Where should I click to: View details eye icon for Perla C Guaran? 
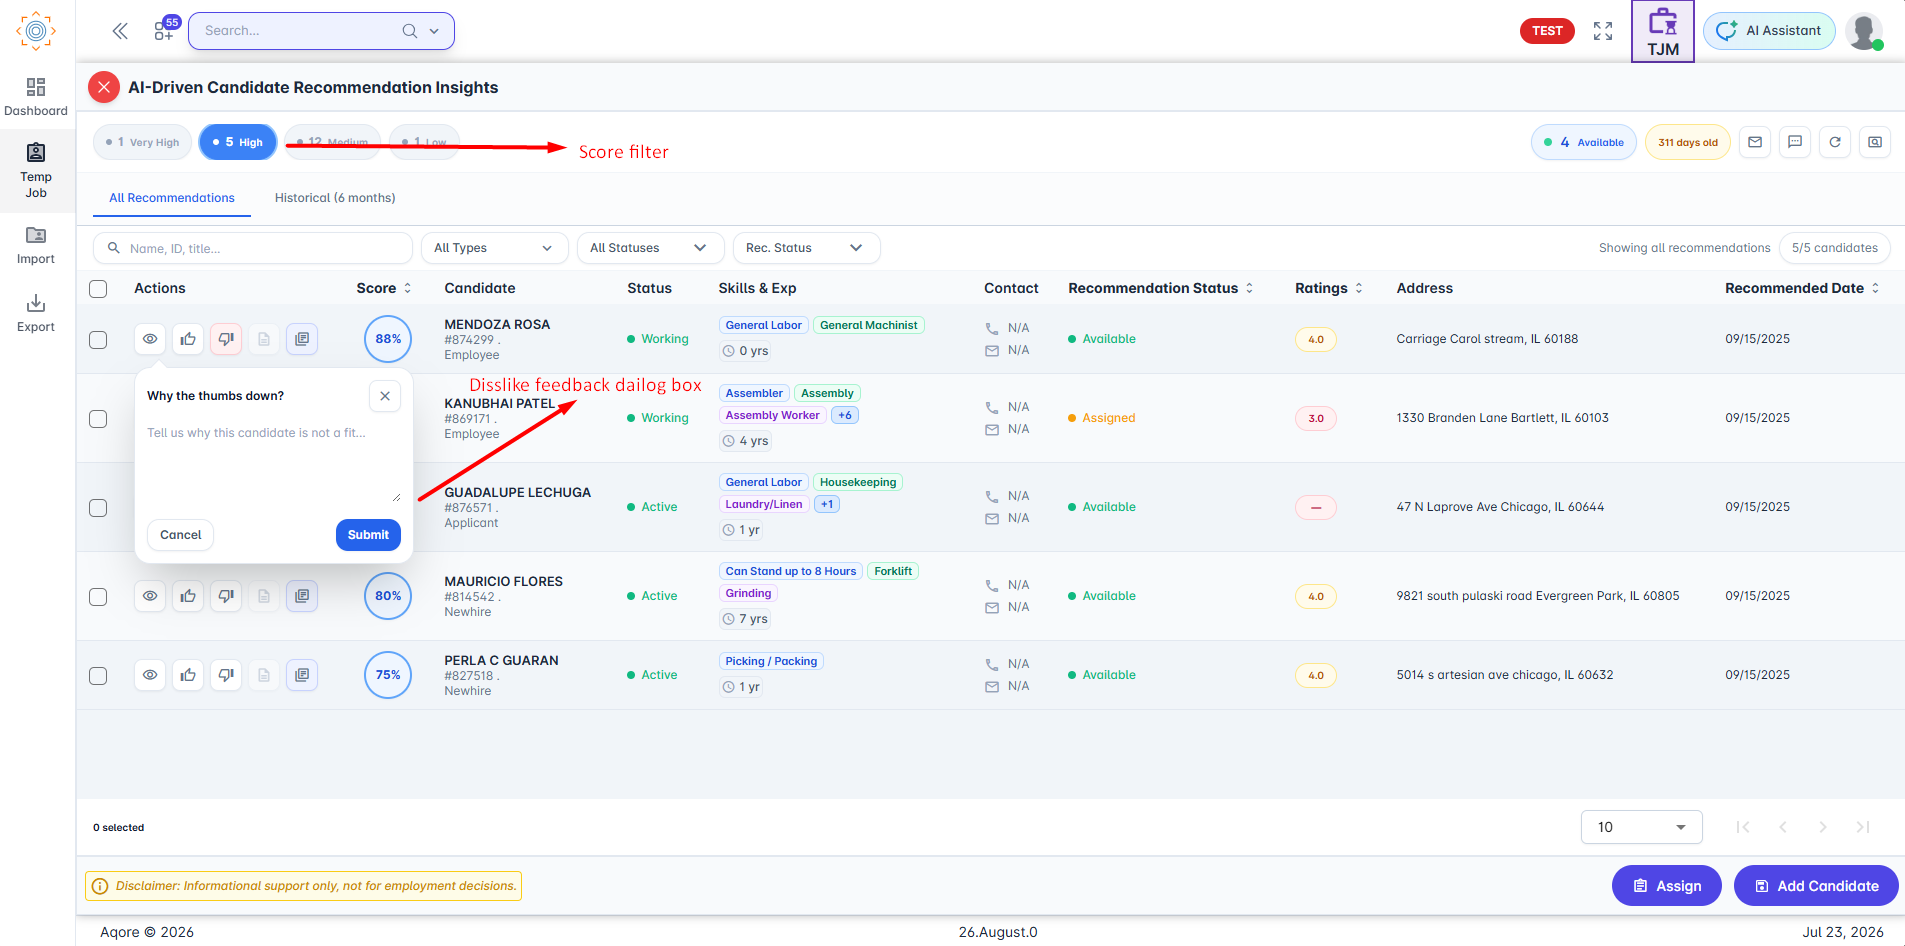tap(150, 675)
